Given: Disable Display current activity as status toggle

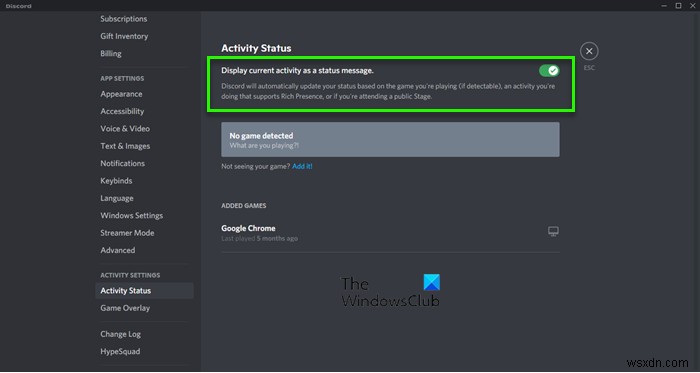Looking at the screenshot, I should click(549, 70).
